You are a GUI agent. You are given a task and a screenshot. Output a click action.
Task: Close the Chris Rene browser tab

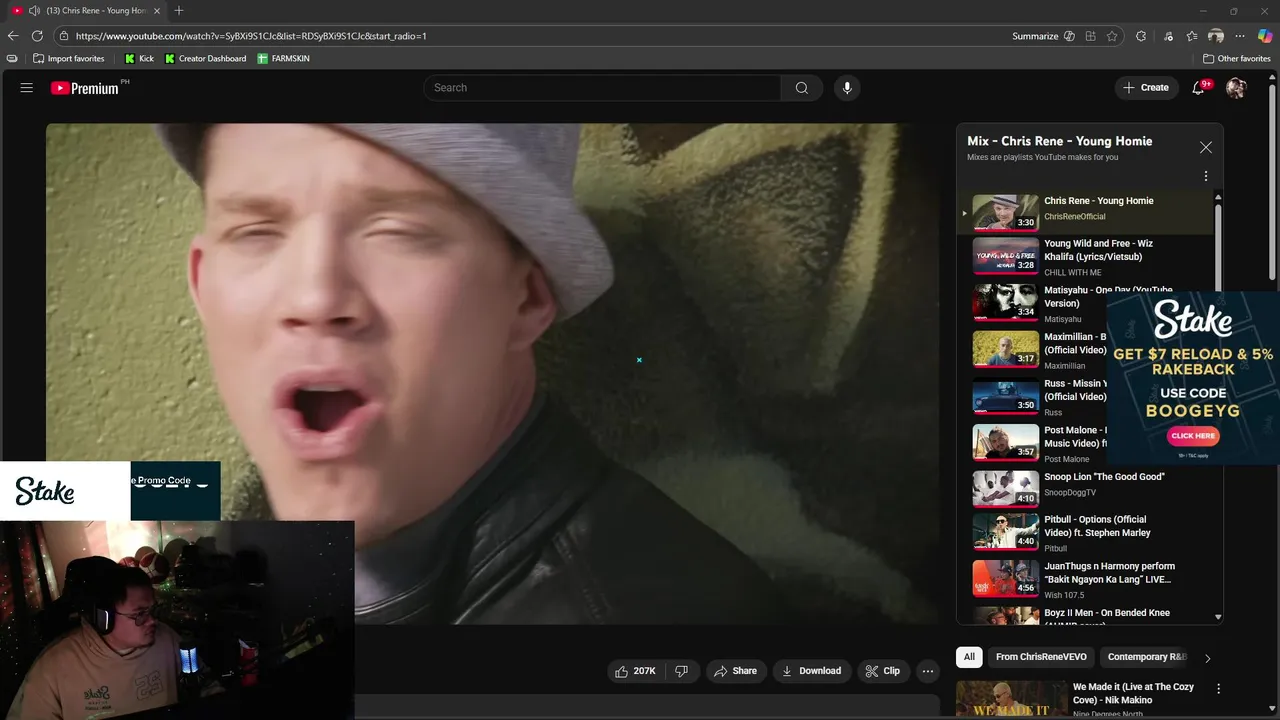click(x=157, y=11)
